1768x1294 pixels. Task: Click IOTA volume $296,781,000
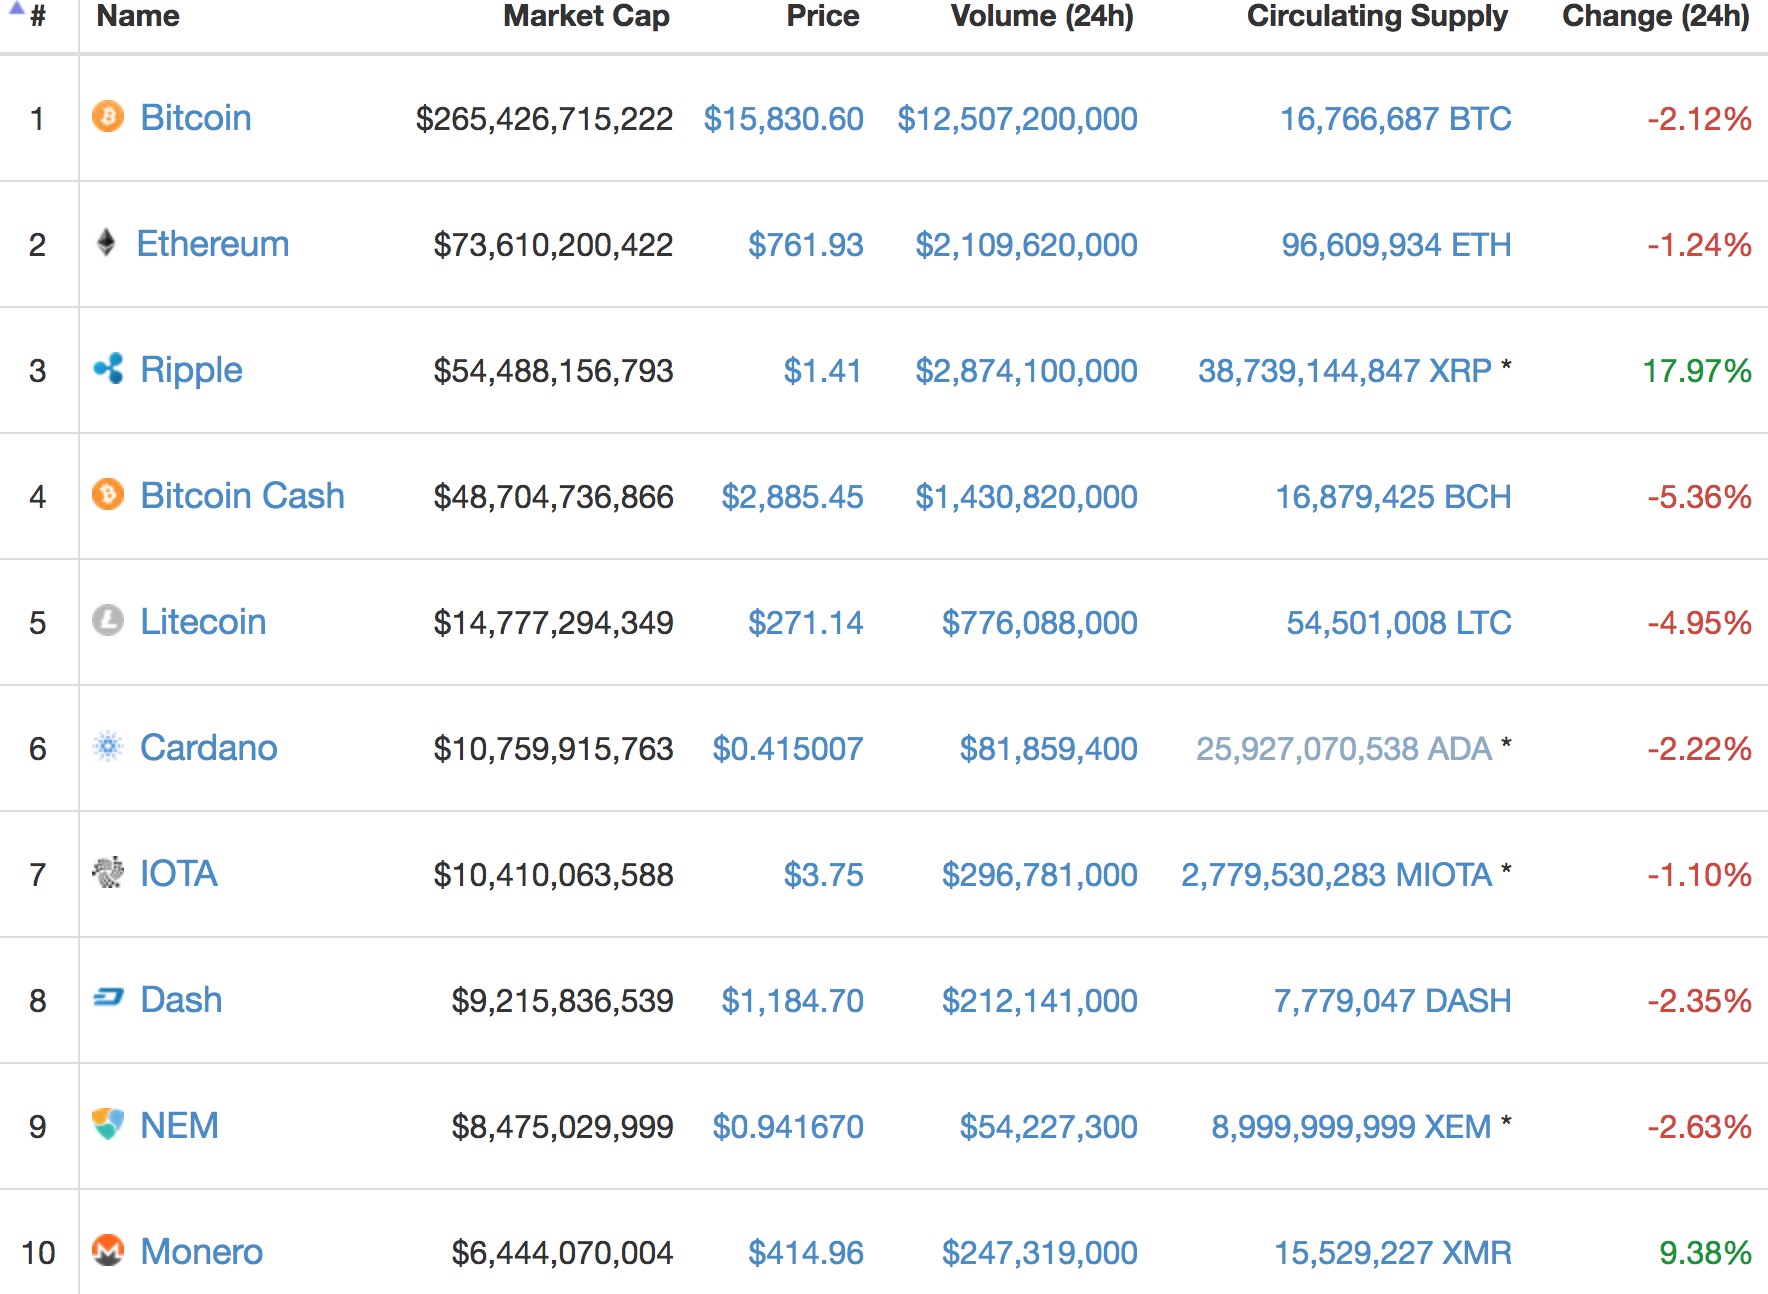pos(1040,875)
